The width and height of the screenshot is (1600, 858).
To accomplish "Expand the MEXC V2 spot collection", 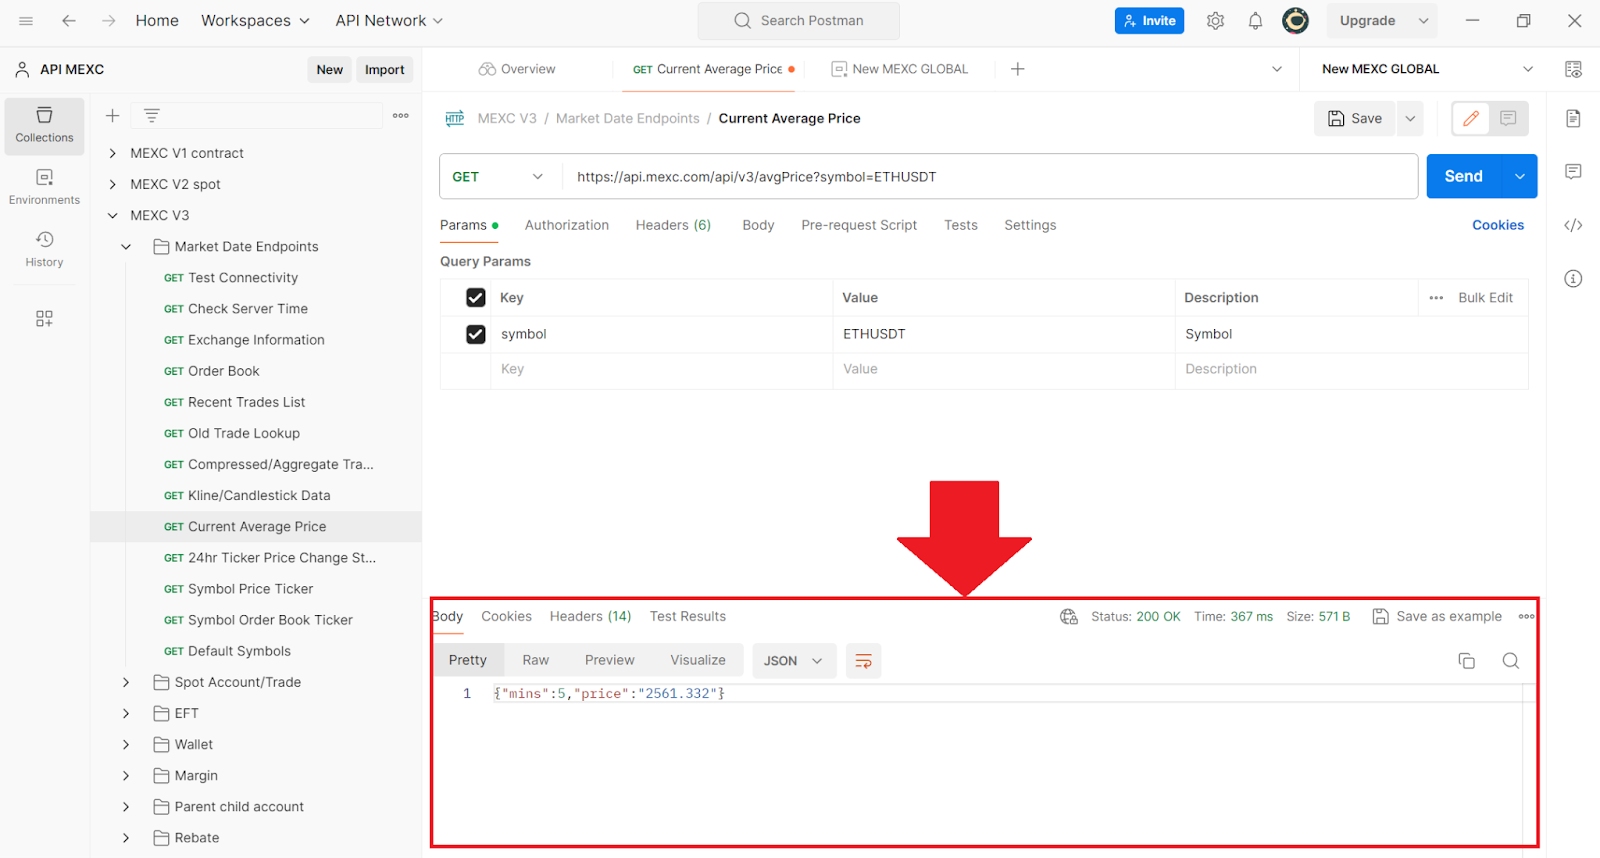I will 113,184.
